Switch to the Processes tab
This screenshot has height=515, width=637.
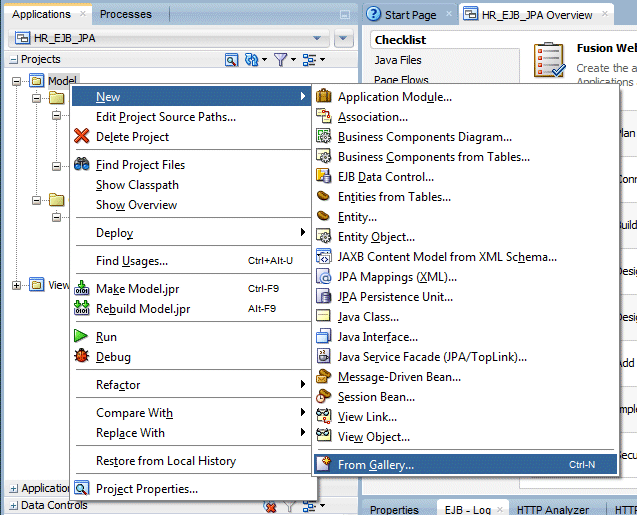click(x=126, y=14)
